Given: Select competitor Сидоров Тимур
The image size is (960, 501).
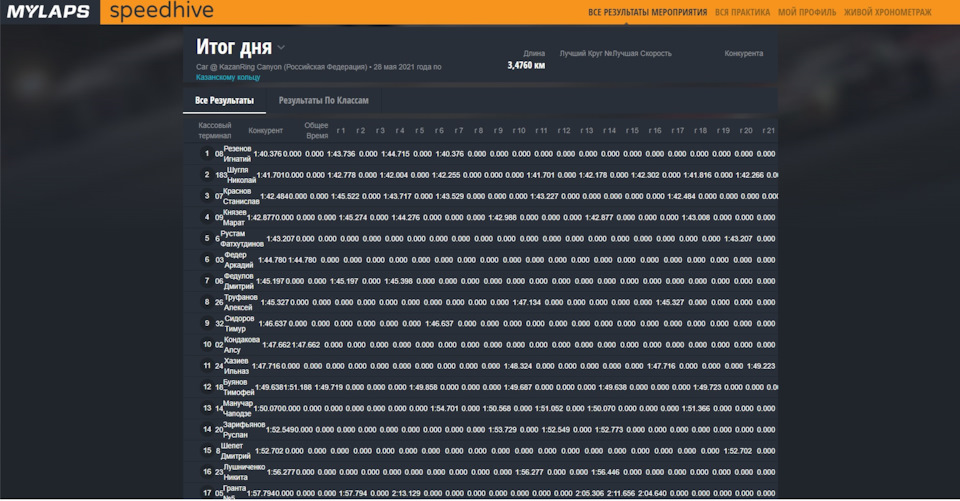Looking at the screenshot, I should pyautogui.click(x=239, y=323).
